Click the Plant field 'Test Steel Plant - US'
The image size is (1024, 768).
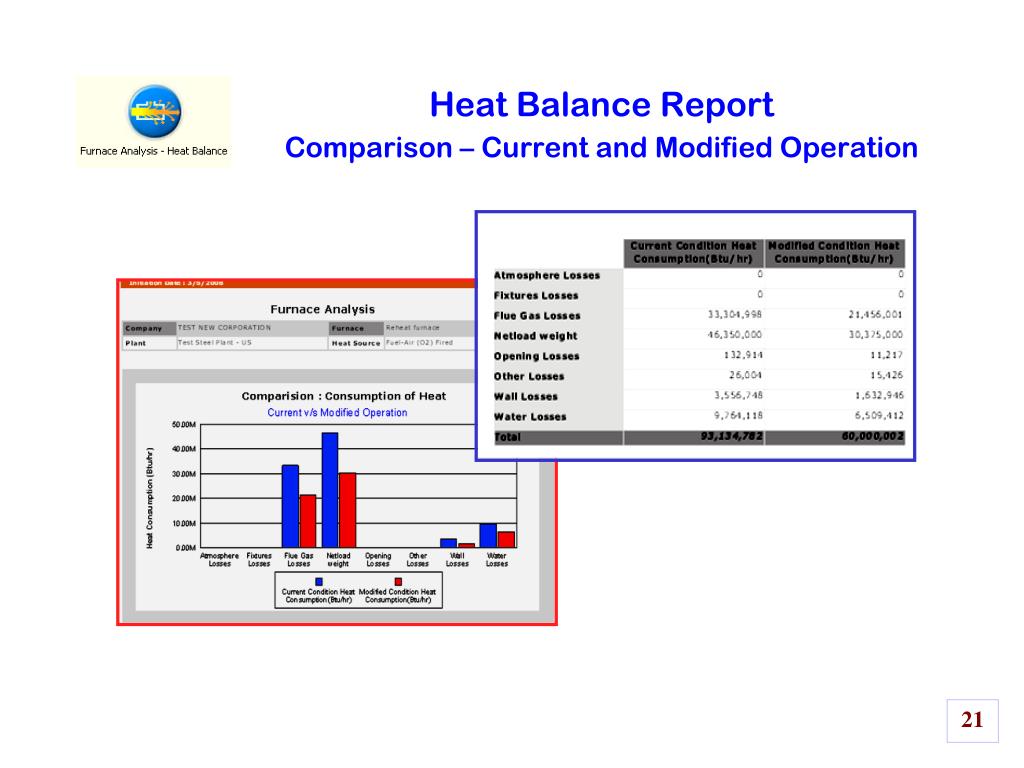pyautogui.click(x=215, y=343)
